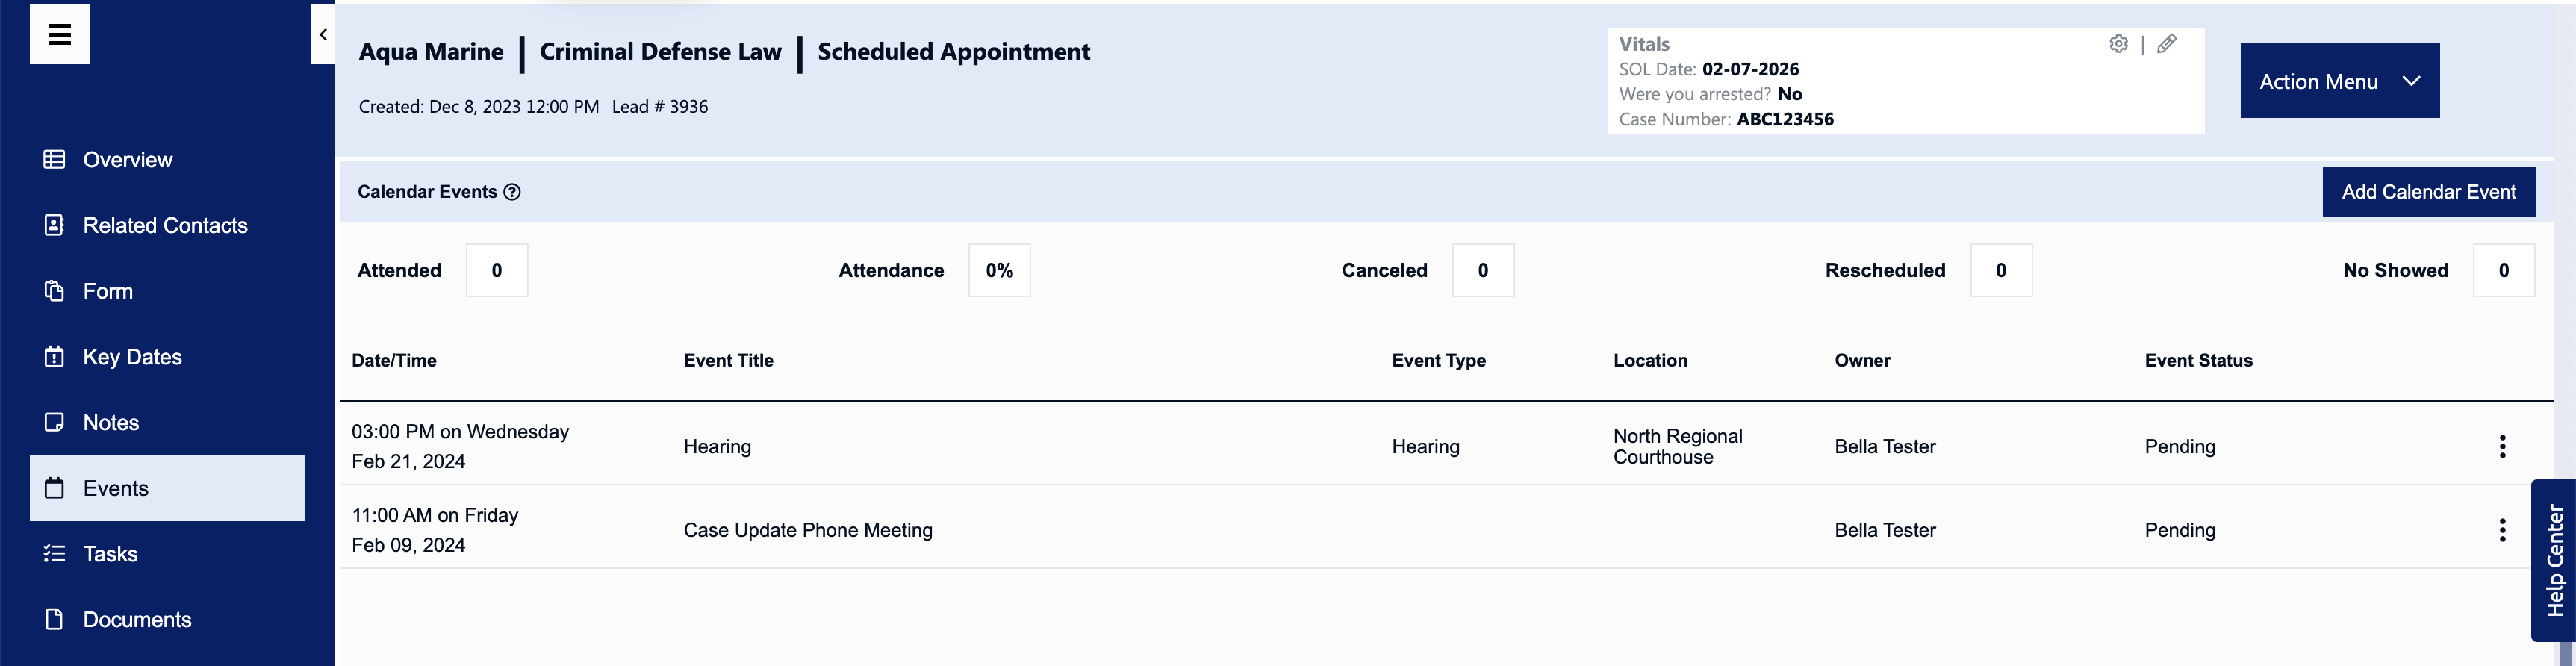This screenshot has height=666, width=2576.
Task: Click the Calendar Events help question icon
Action: (512, 192)
